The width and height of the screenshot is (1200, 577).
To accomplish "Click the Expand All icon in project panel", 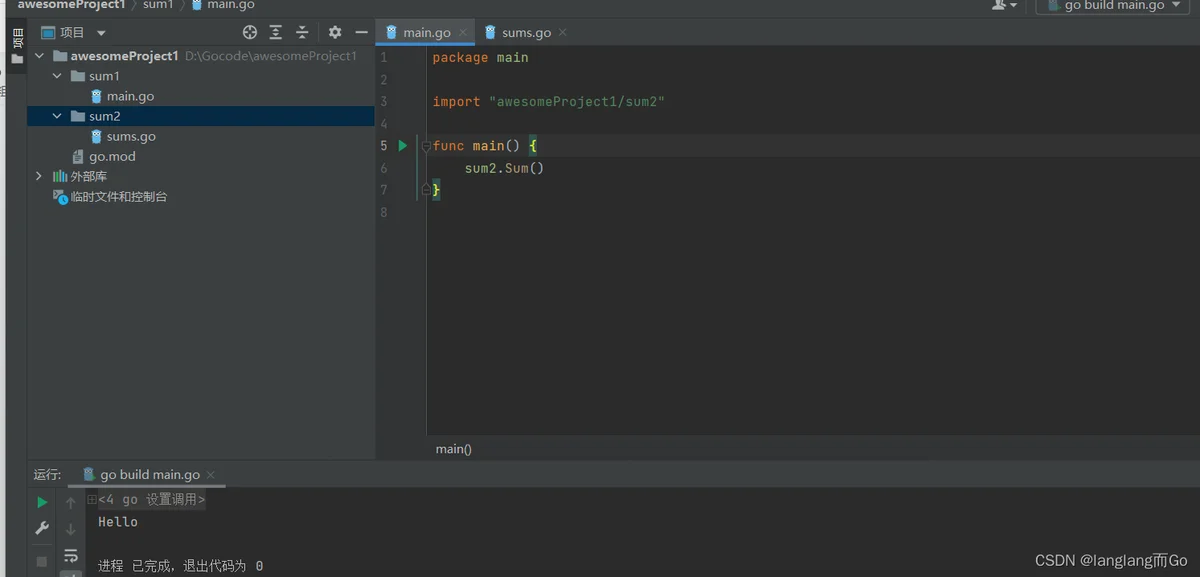I will [276, 33].
